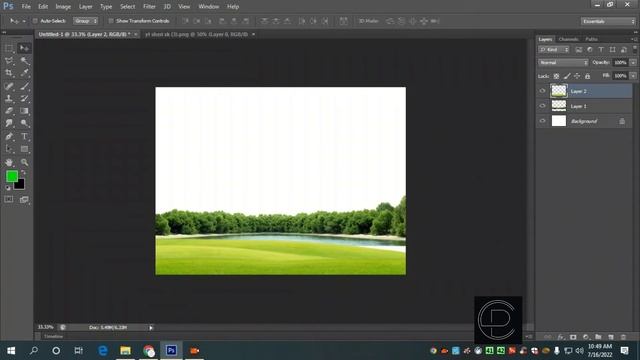Screen dimensions: 640x360
Task: Toggle lock all padlock
Action: tap(587, 76)
